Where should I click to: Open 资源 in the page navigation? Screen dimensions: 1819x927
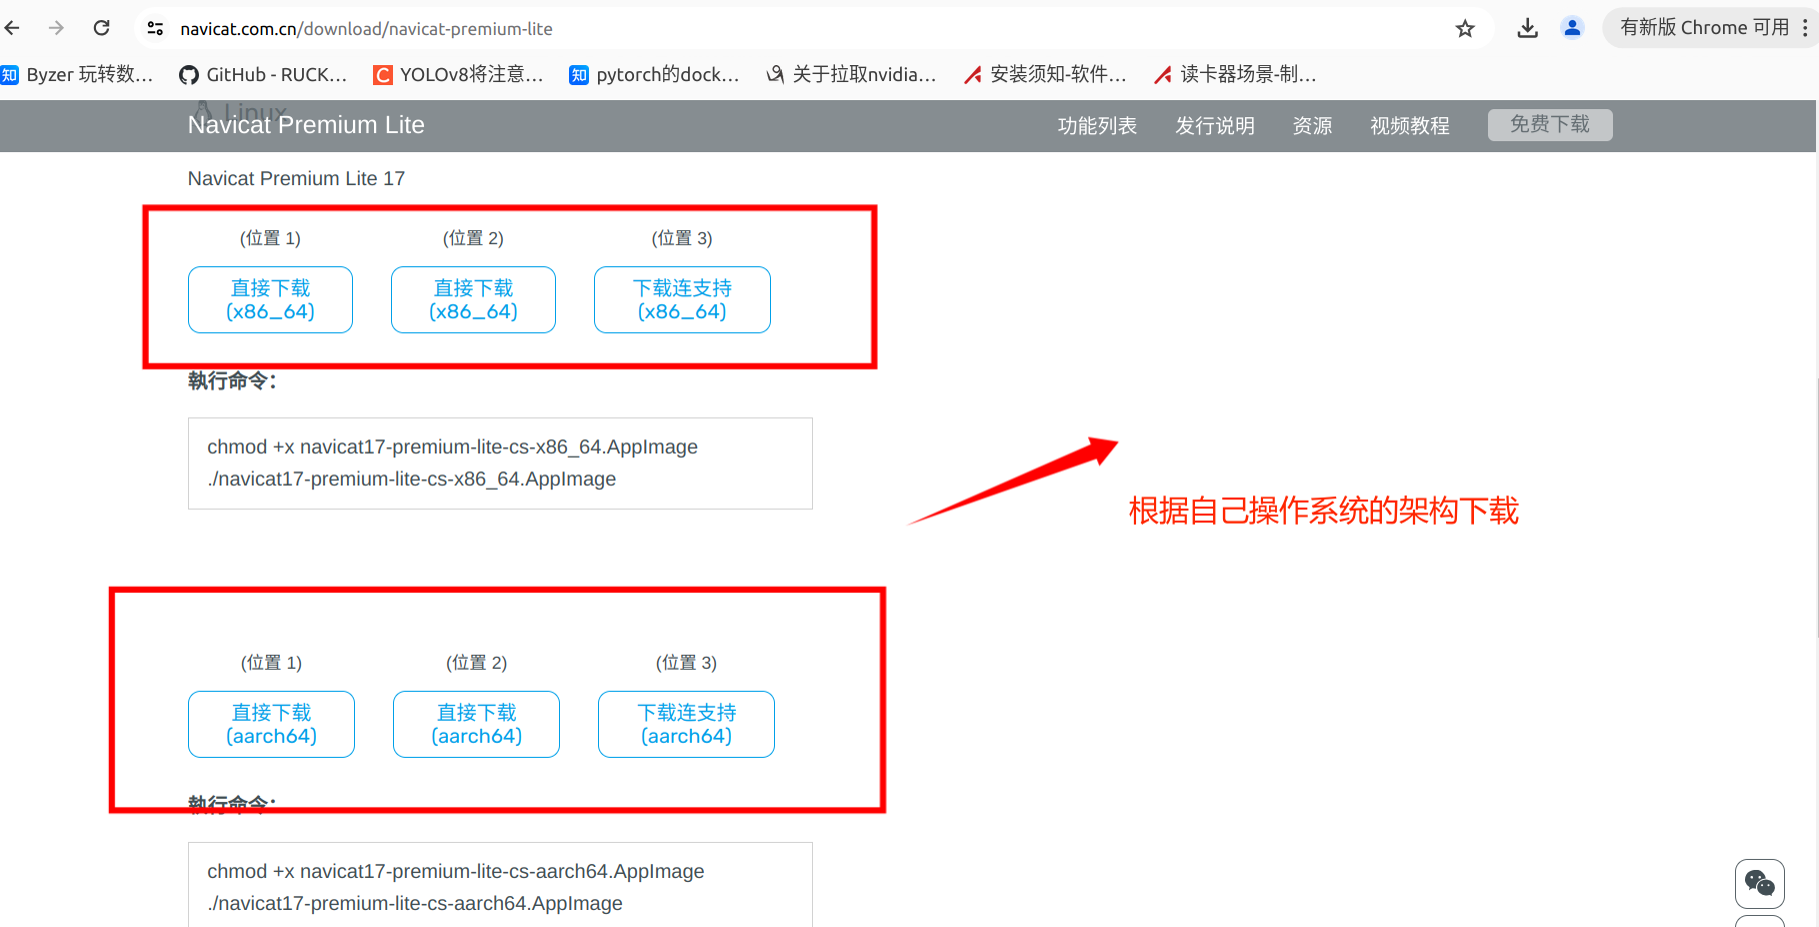[1312, 126]
